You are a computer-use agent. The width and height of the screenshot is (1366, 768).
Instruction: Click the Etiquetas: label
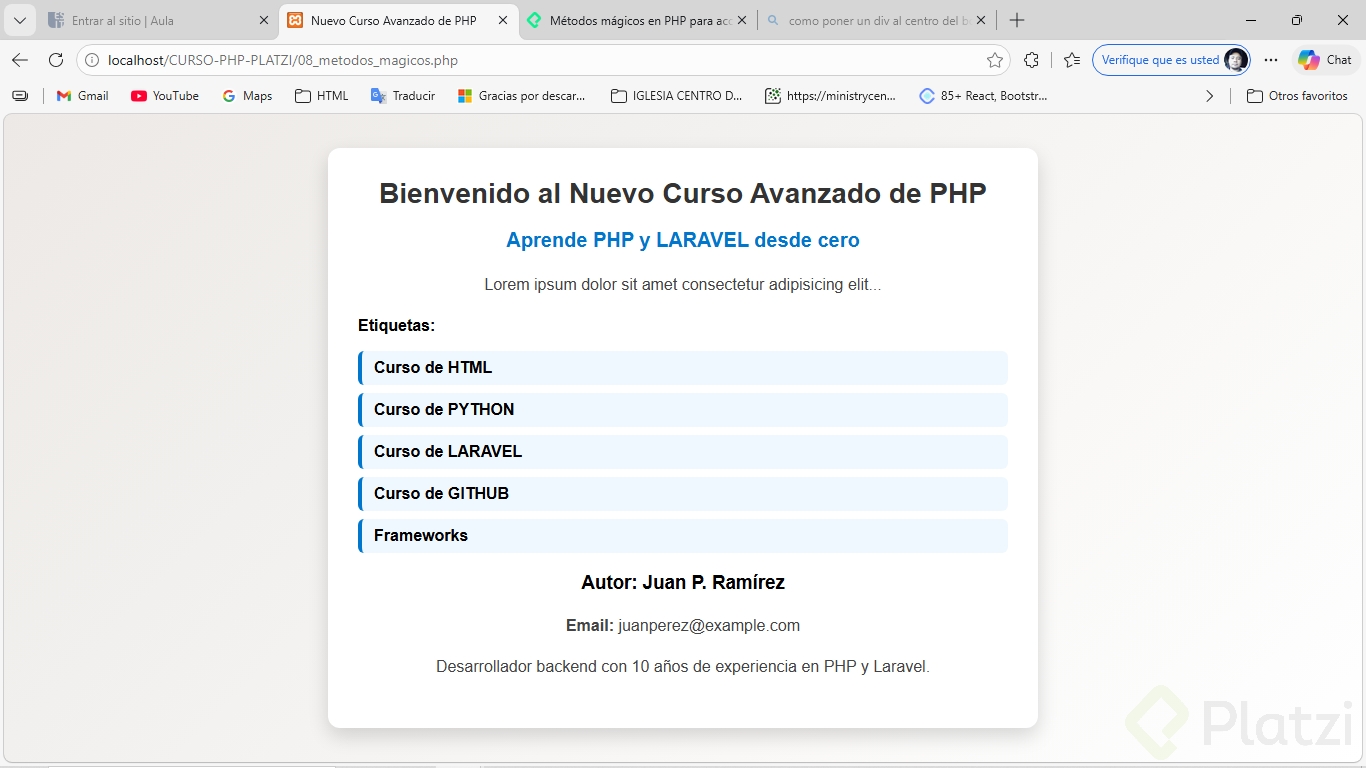coord(396,326)
